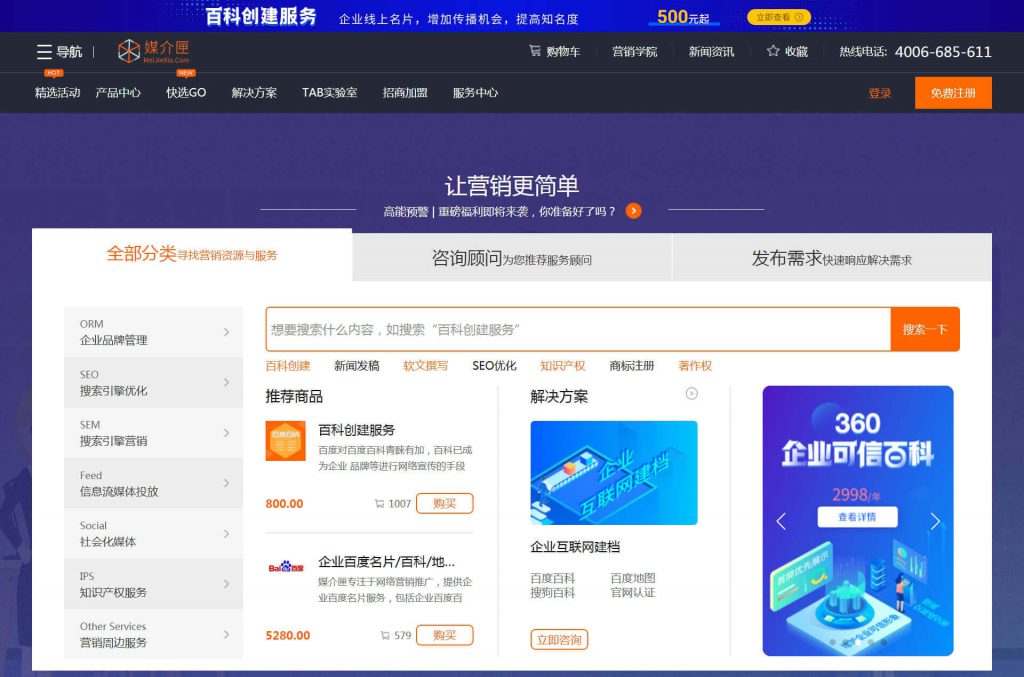Image resolution: width=1024 pixels, height=677 pixels.
Task: Click the Baidu logo product thumbnail
Action: coord(285,567)
